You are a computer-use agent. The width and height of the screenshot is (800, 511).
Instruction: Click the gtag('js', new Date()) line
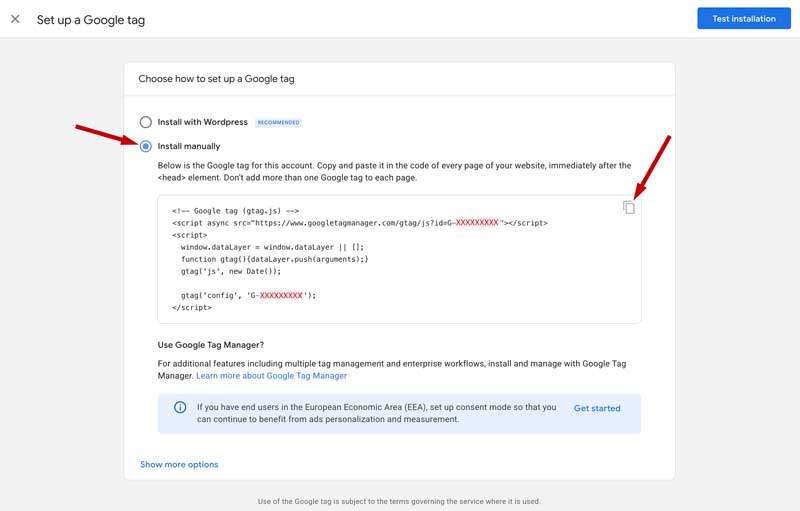[x=231, y=271]
